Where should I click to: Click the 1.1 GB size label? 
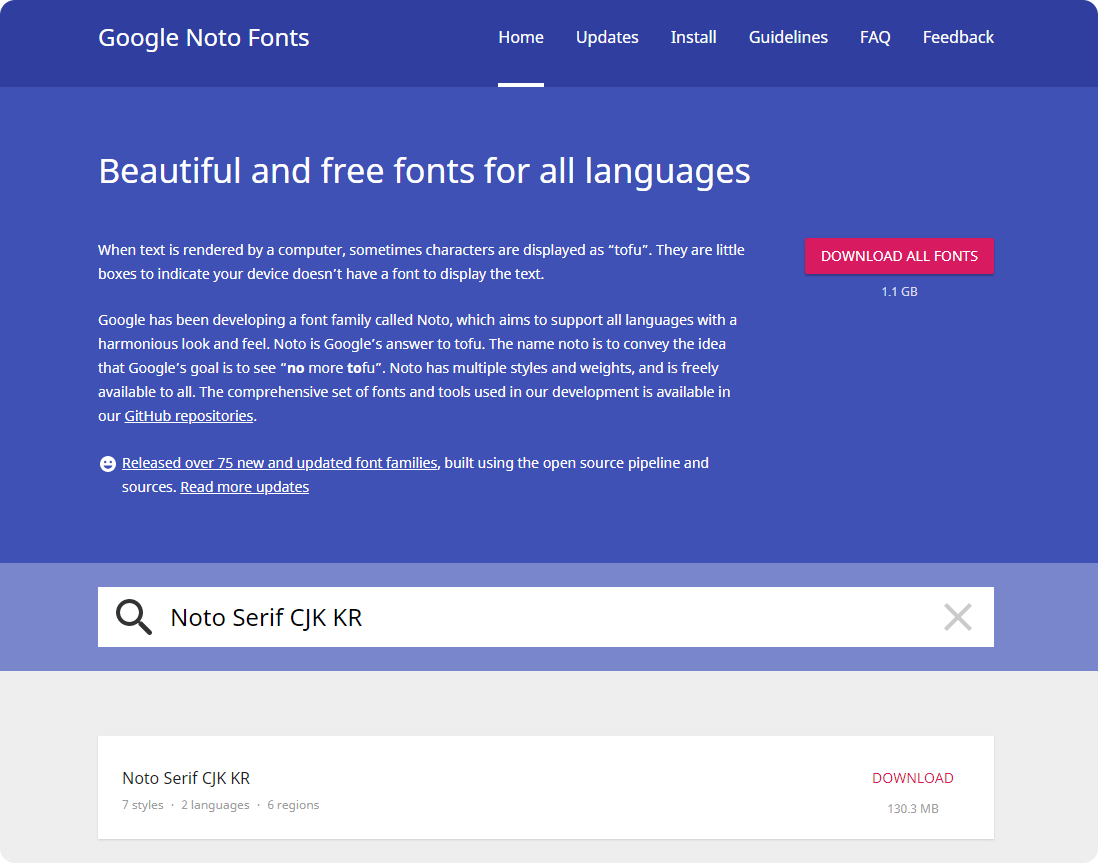899,291
